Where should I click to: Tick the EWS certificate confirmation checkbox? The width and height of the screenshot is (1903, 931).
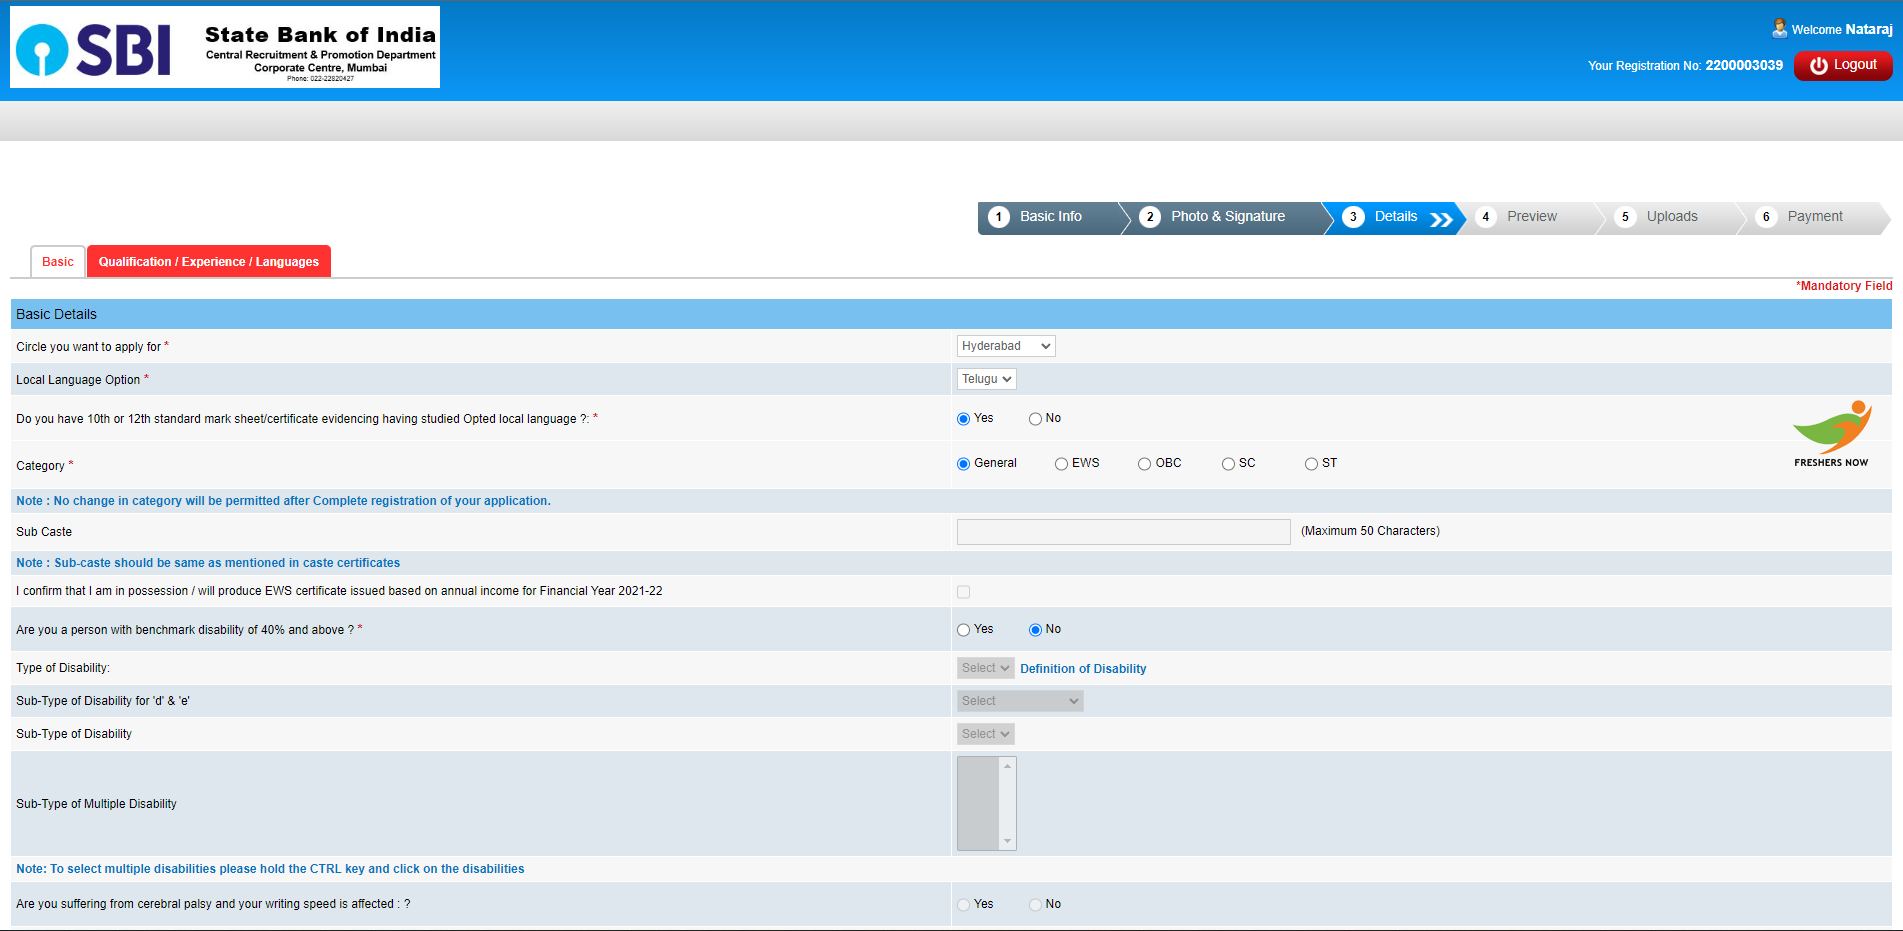pyautogui.click(x=964, y=592)
